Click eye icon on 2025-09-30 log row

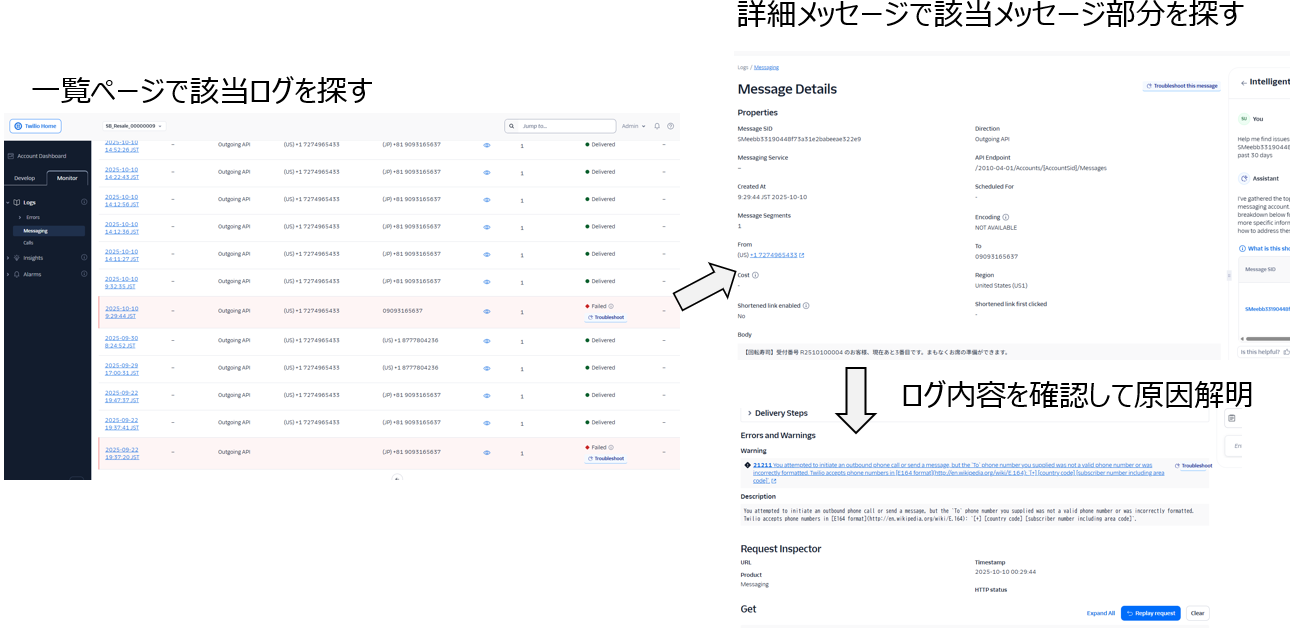pos(487,340)
